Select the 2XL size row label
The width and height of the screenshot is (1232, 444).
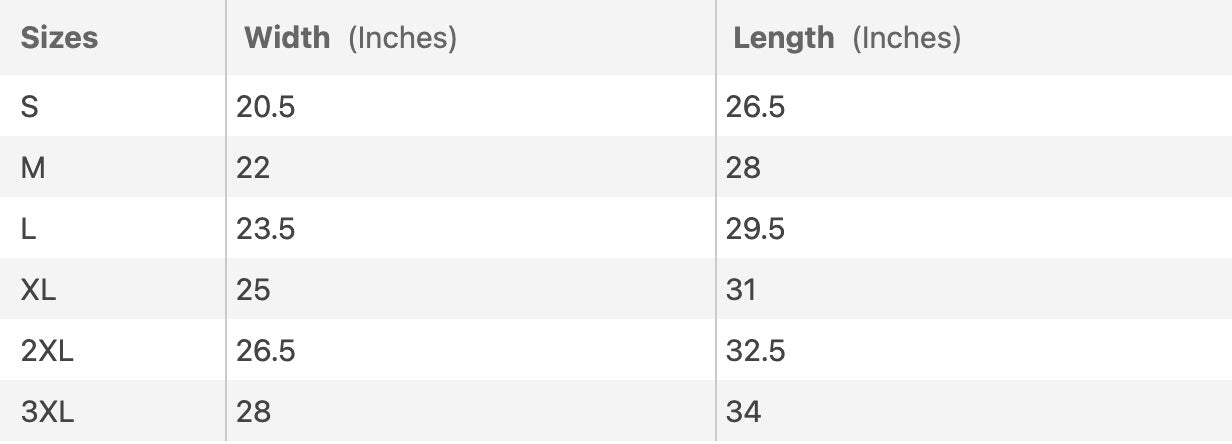[47, 351]
